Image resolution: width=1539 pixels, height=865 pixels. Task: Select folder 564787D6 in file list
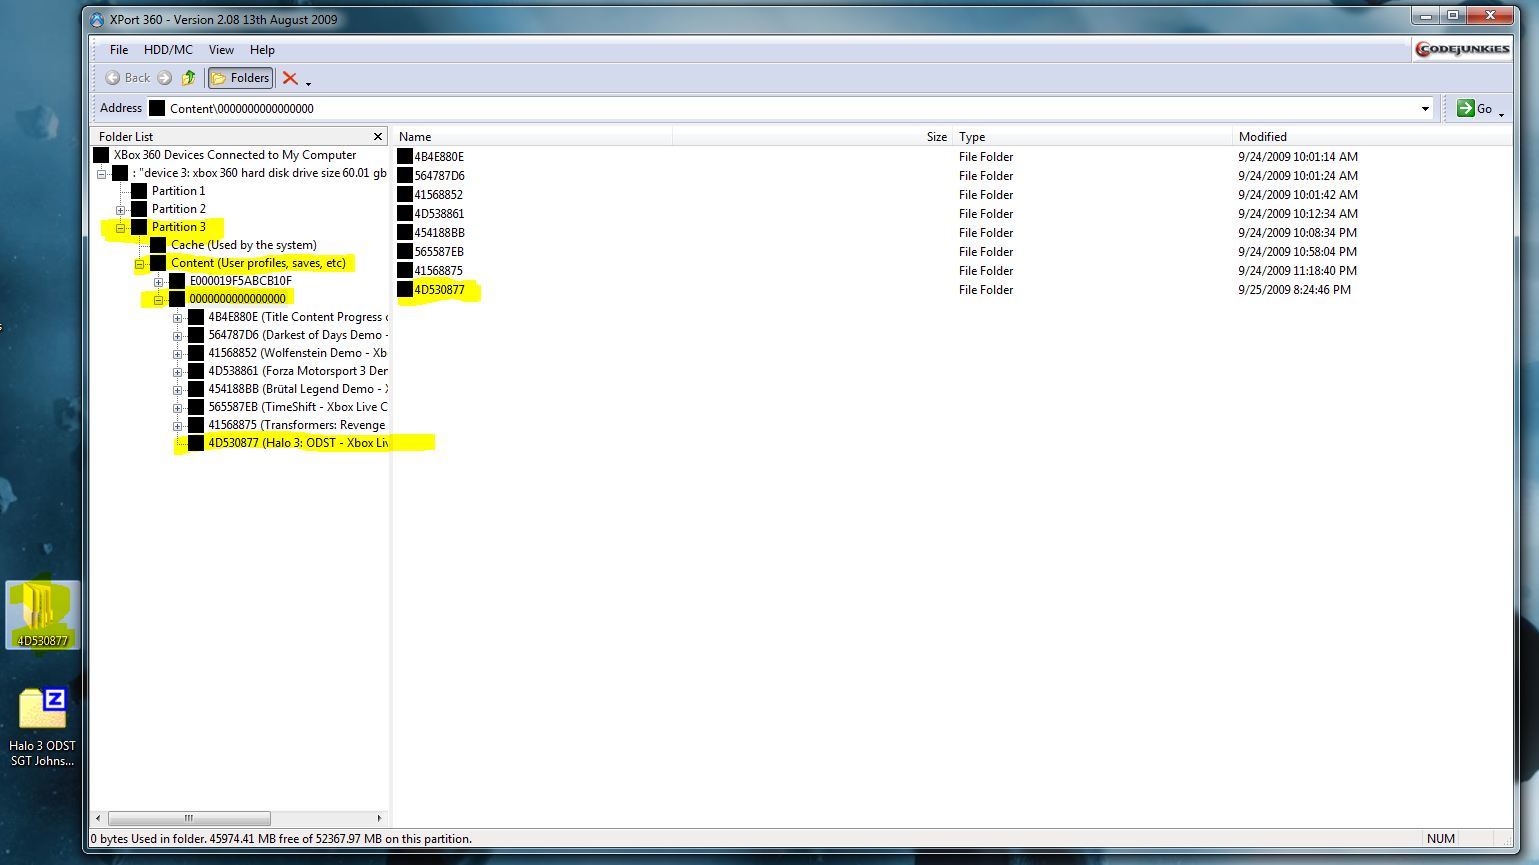coord(439,176)
